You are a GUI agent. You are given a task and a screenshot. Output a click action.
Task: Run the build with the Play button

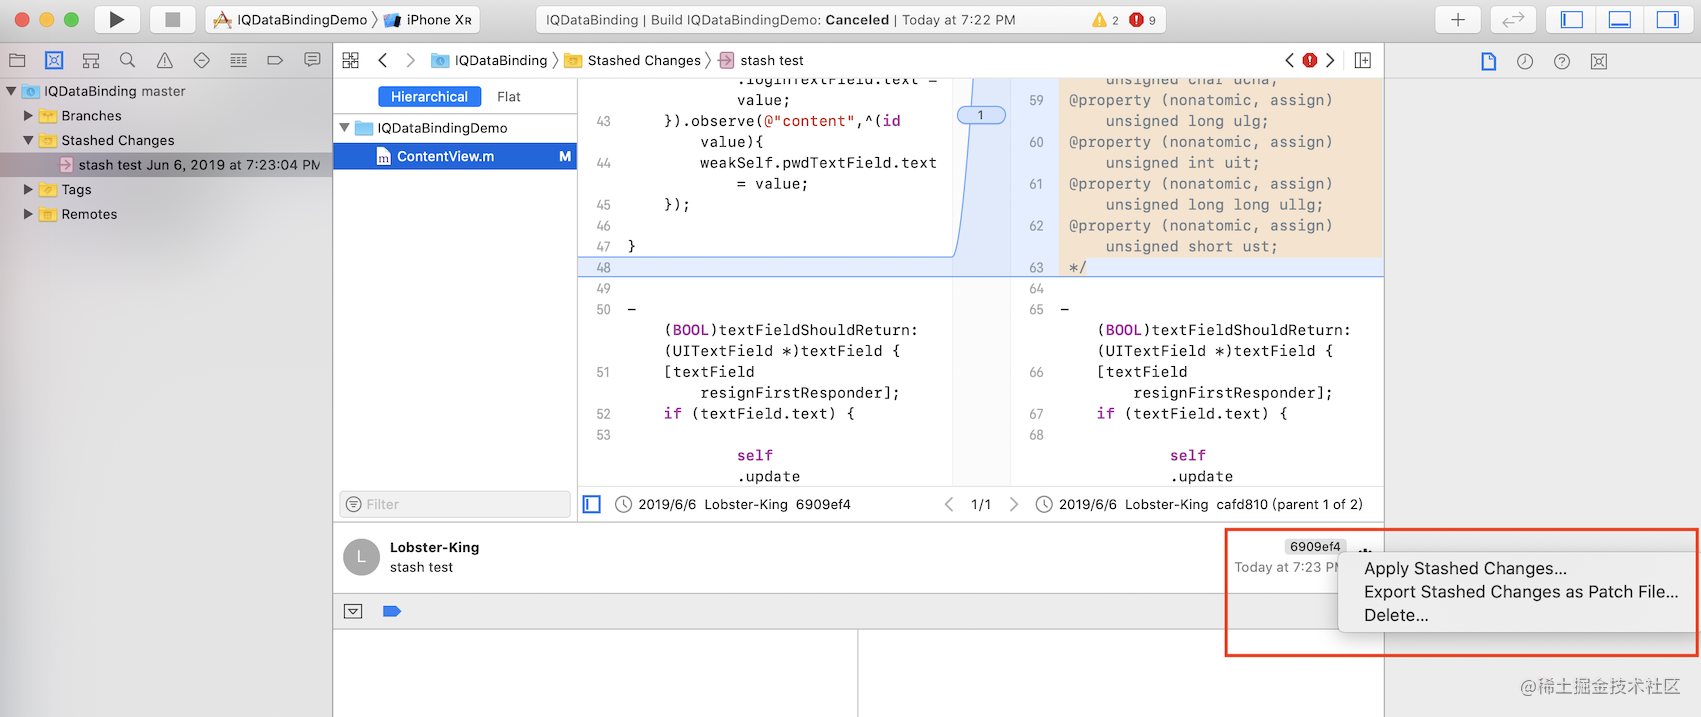point(117,19)
